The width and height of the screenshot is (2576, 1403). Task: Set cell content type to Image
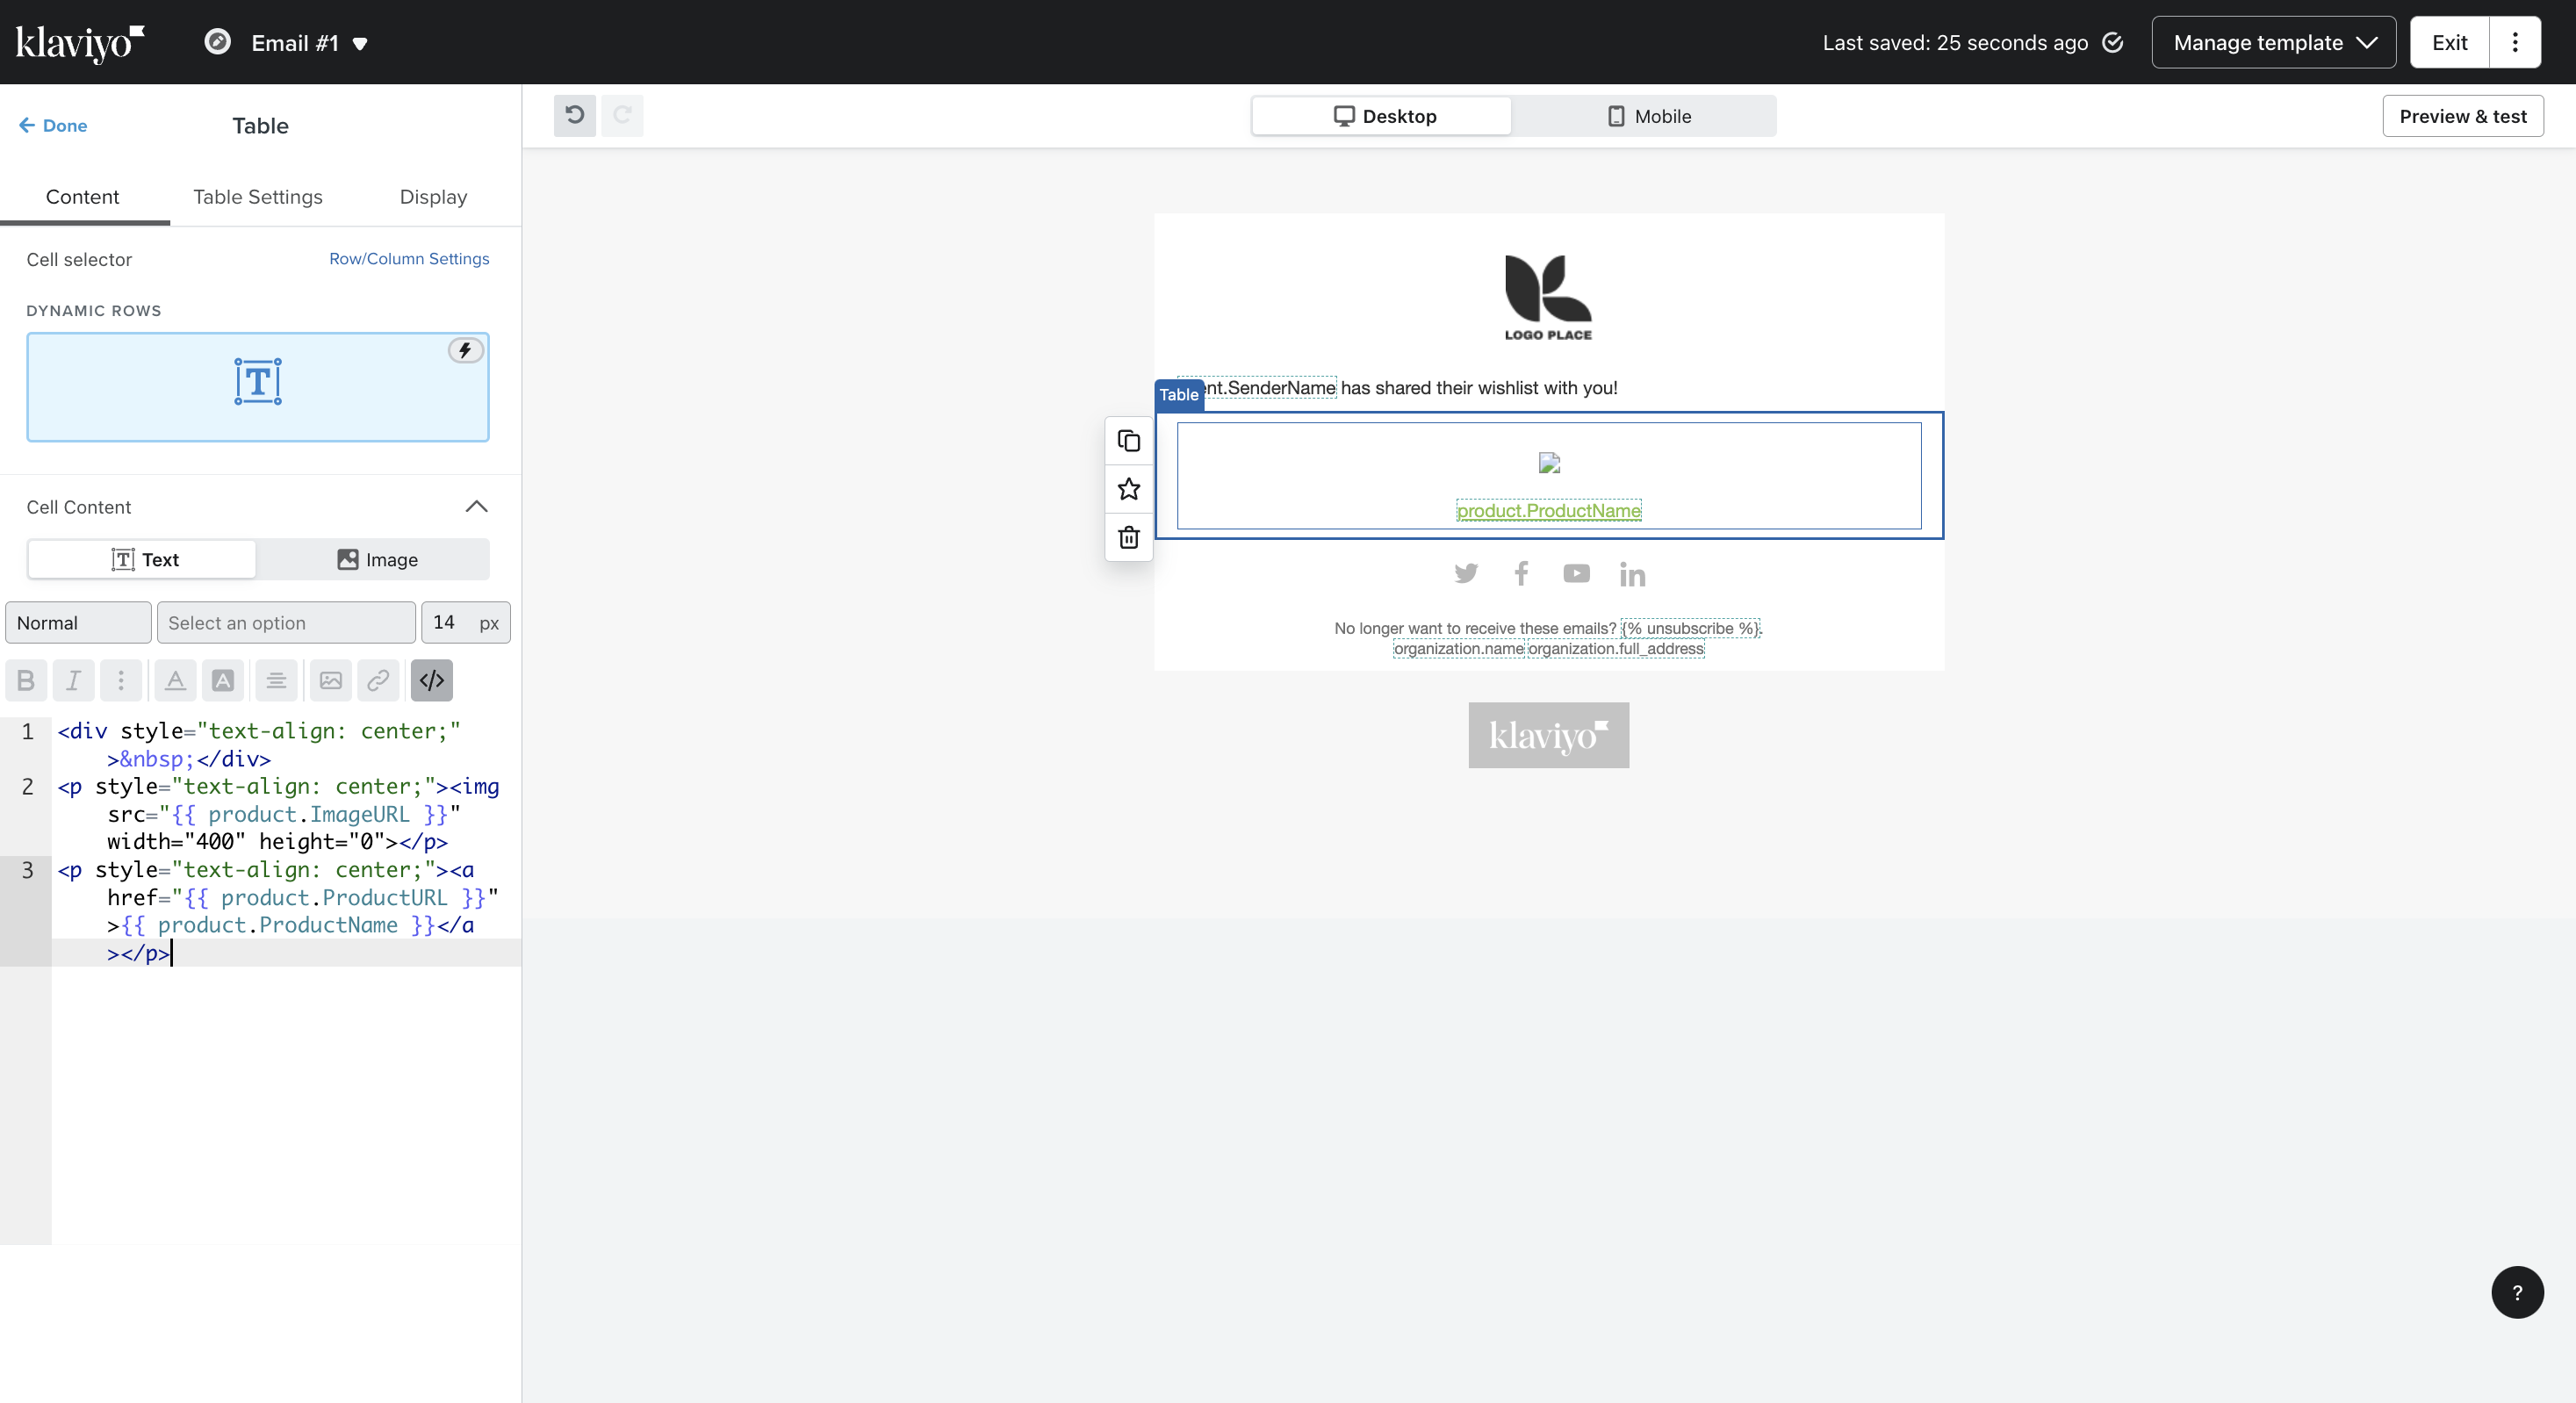point(376,560)
